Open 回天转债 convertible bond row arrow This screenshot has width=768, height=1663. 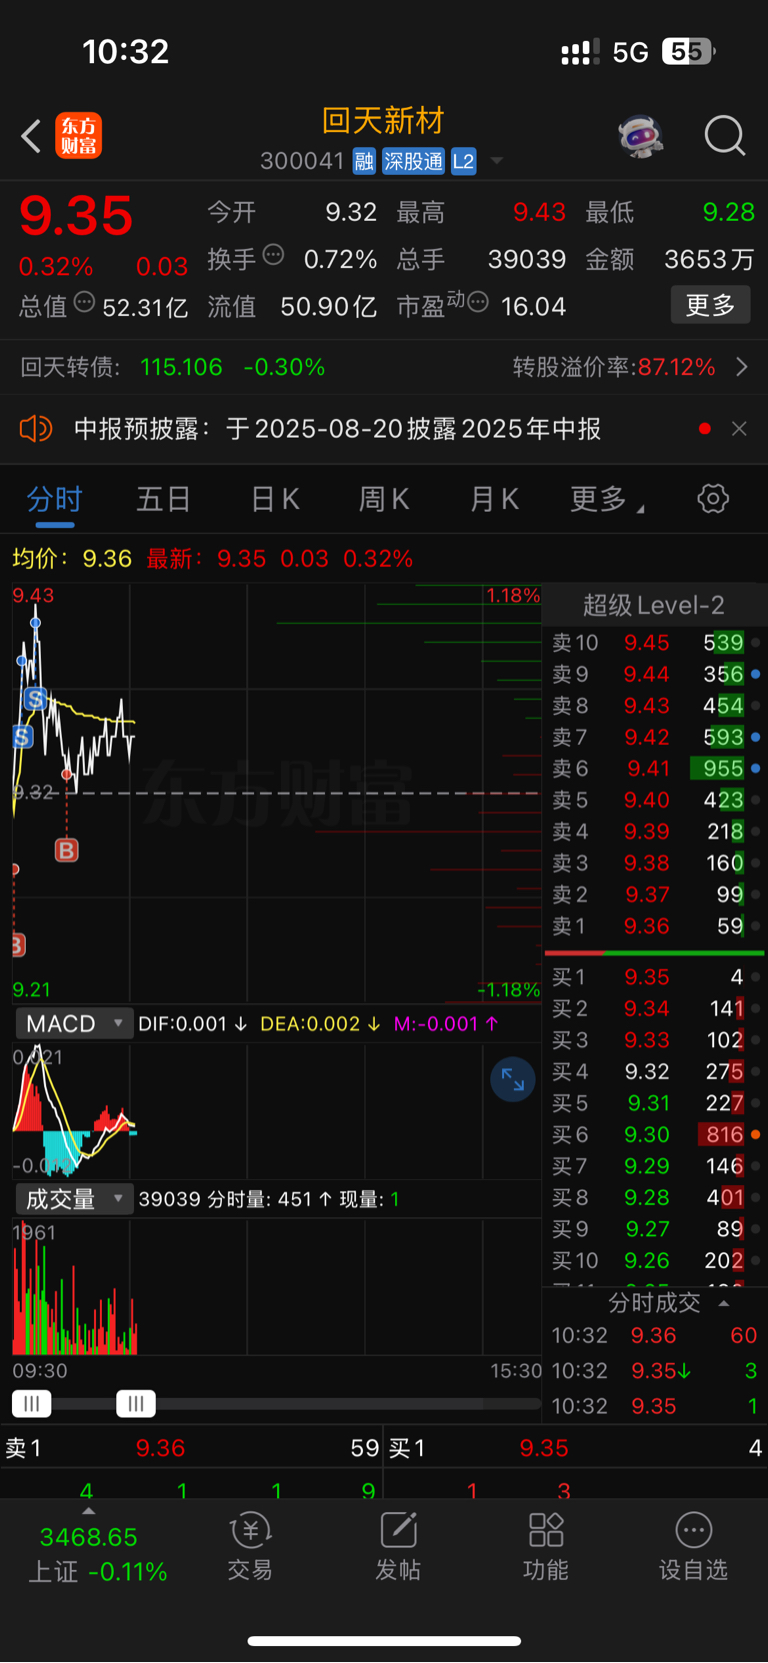tap(742, 367)
